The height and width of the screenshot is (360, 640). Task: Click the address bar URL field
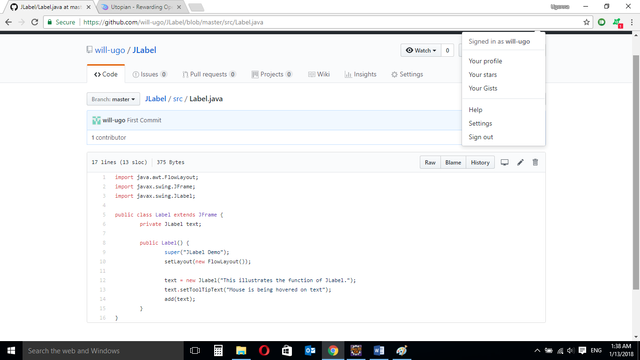318,22
